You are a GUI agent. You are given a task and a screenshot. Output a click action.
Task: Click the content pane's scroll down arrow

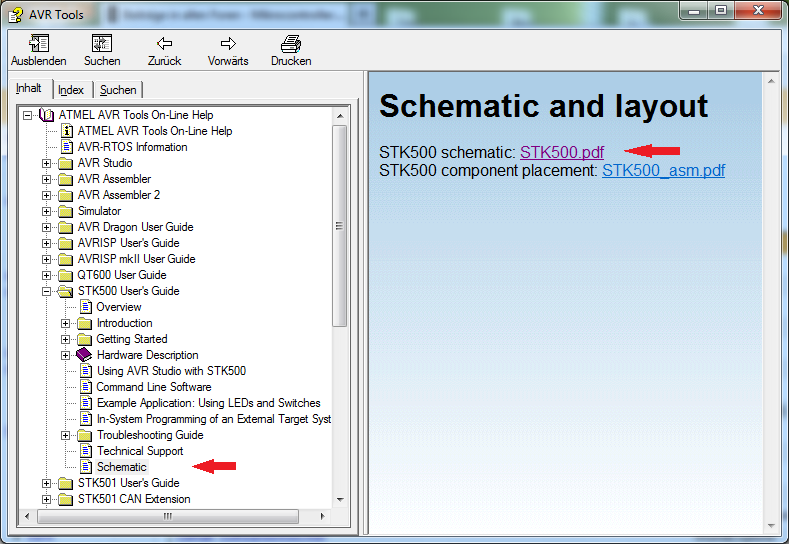771,526
